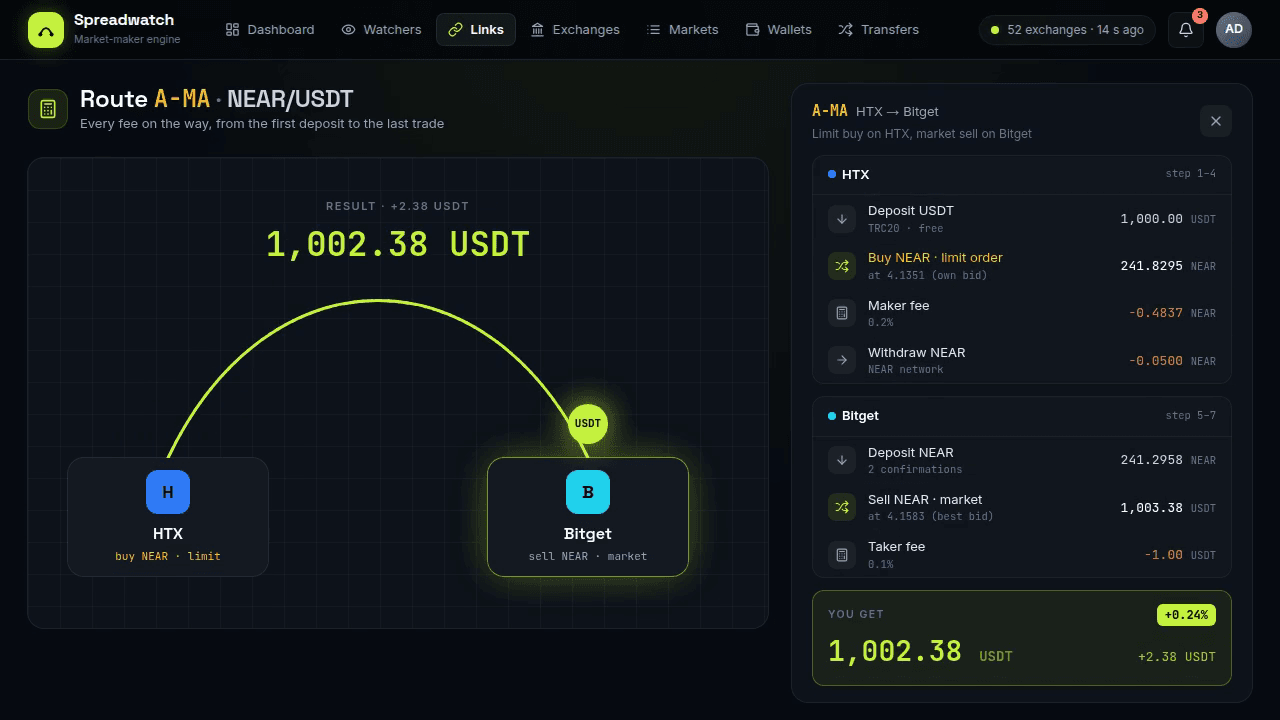Click the Sell NEAR market shuffle icon
1280x720 pixels.
tap(842, 507)
